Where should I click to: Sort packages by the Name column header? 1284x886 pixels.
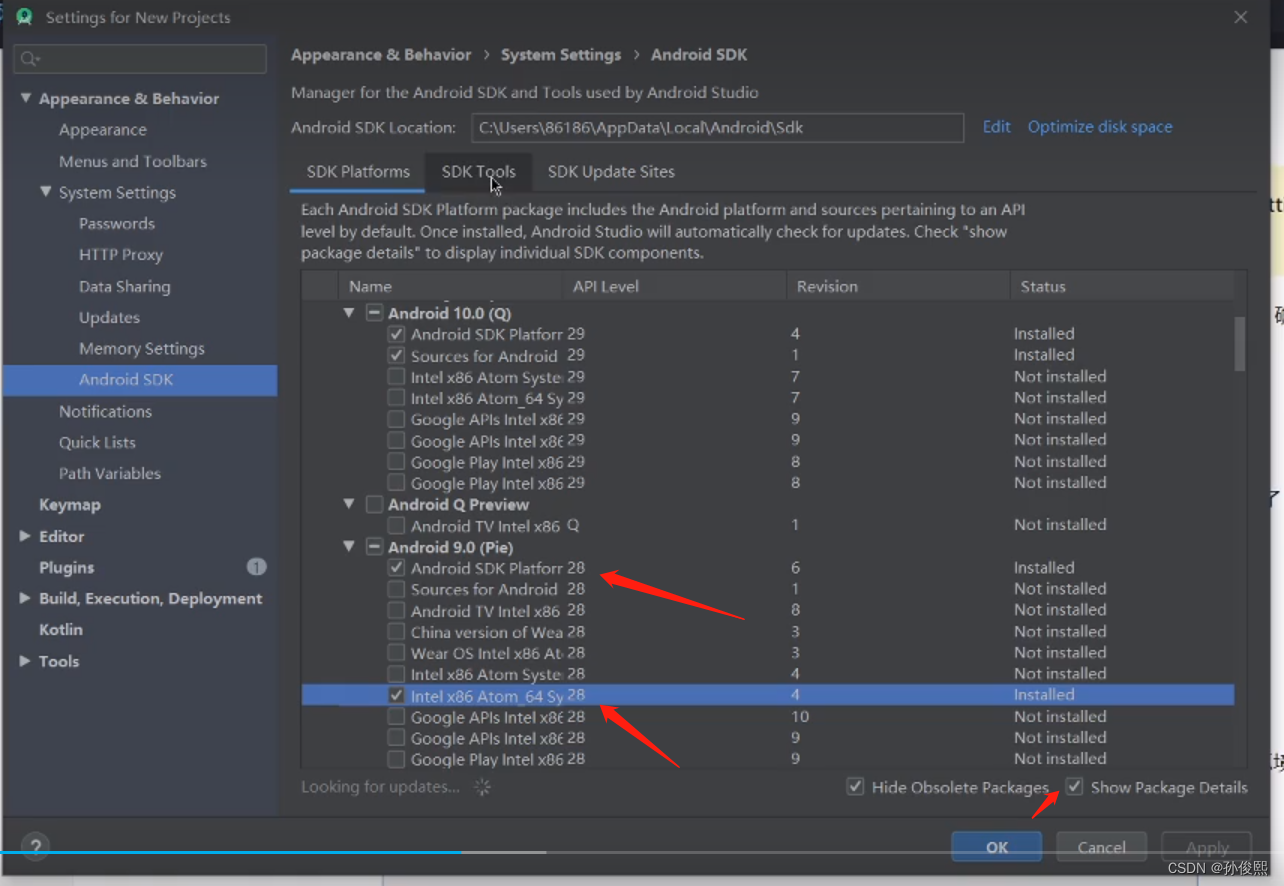(451, 286)
